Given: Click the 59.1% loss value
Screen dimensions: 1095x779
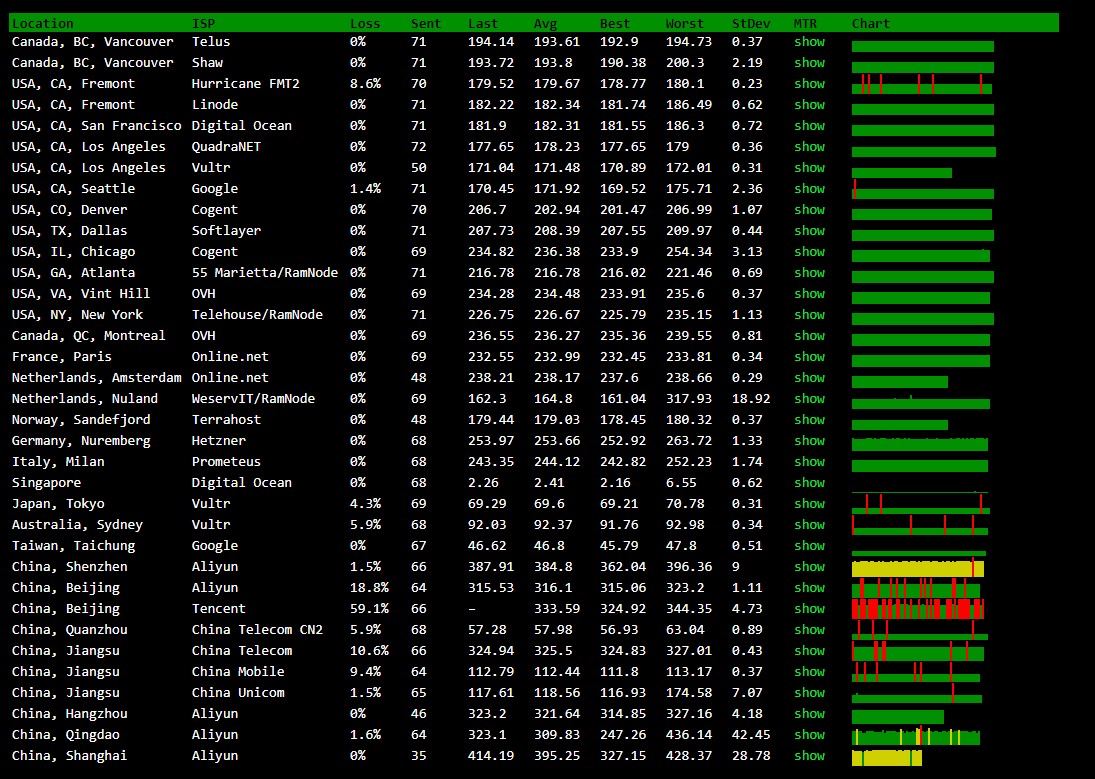Looking at the screenshot, I should (369, 609).
